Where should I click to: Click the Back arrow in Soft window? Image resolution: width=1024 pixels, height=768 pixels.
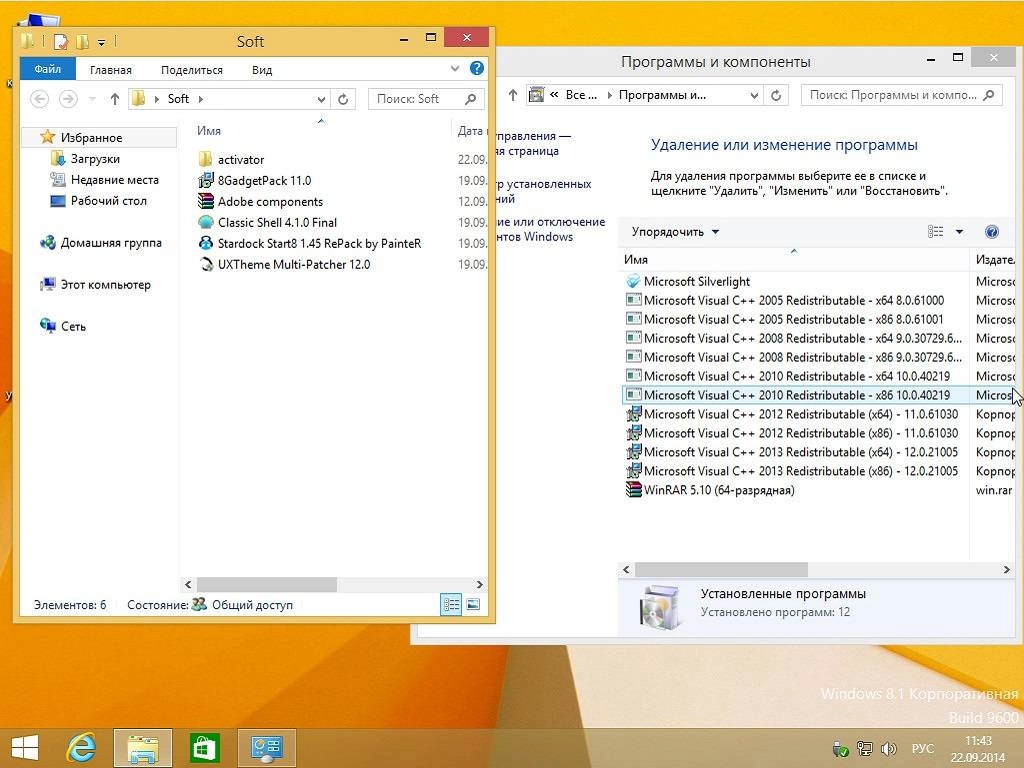(39, 99)
